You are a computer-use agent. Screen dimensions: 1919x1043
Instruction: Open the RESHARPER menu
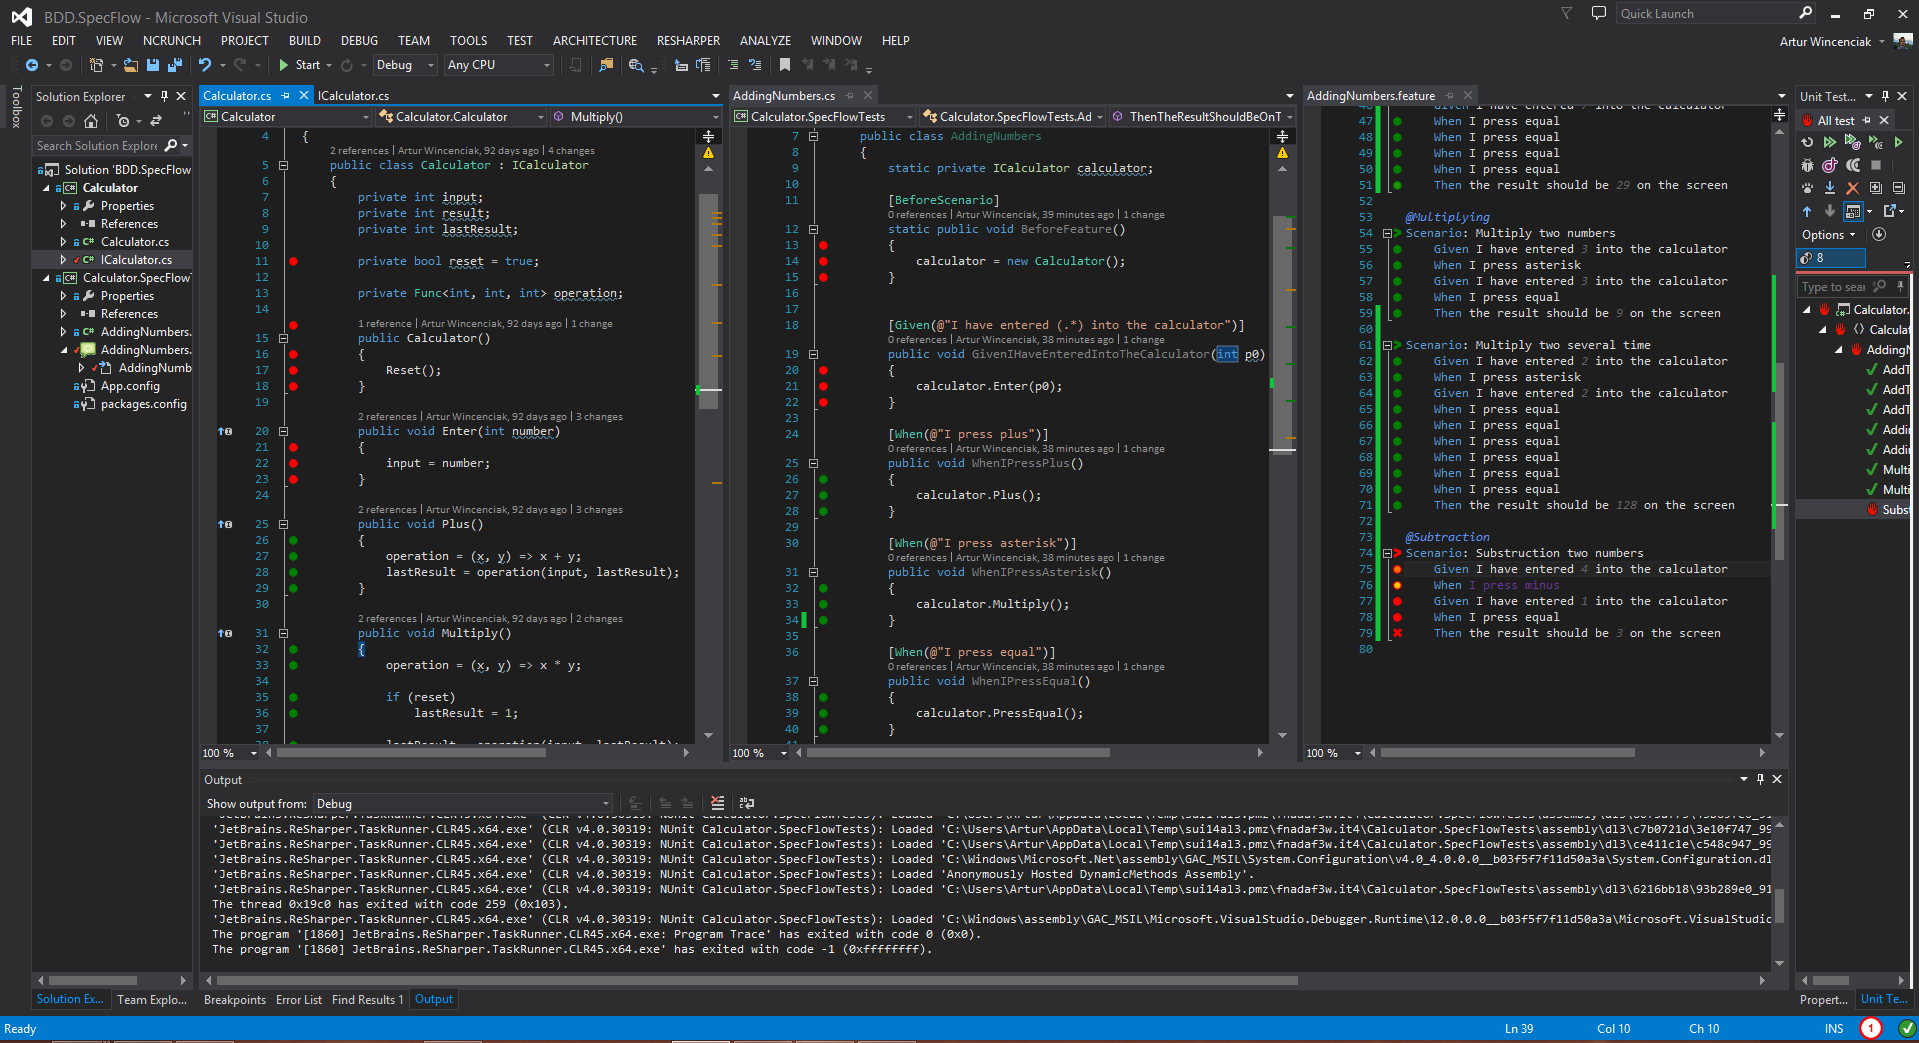(688, 41)
